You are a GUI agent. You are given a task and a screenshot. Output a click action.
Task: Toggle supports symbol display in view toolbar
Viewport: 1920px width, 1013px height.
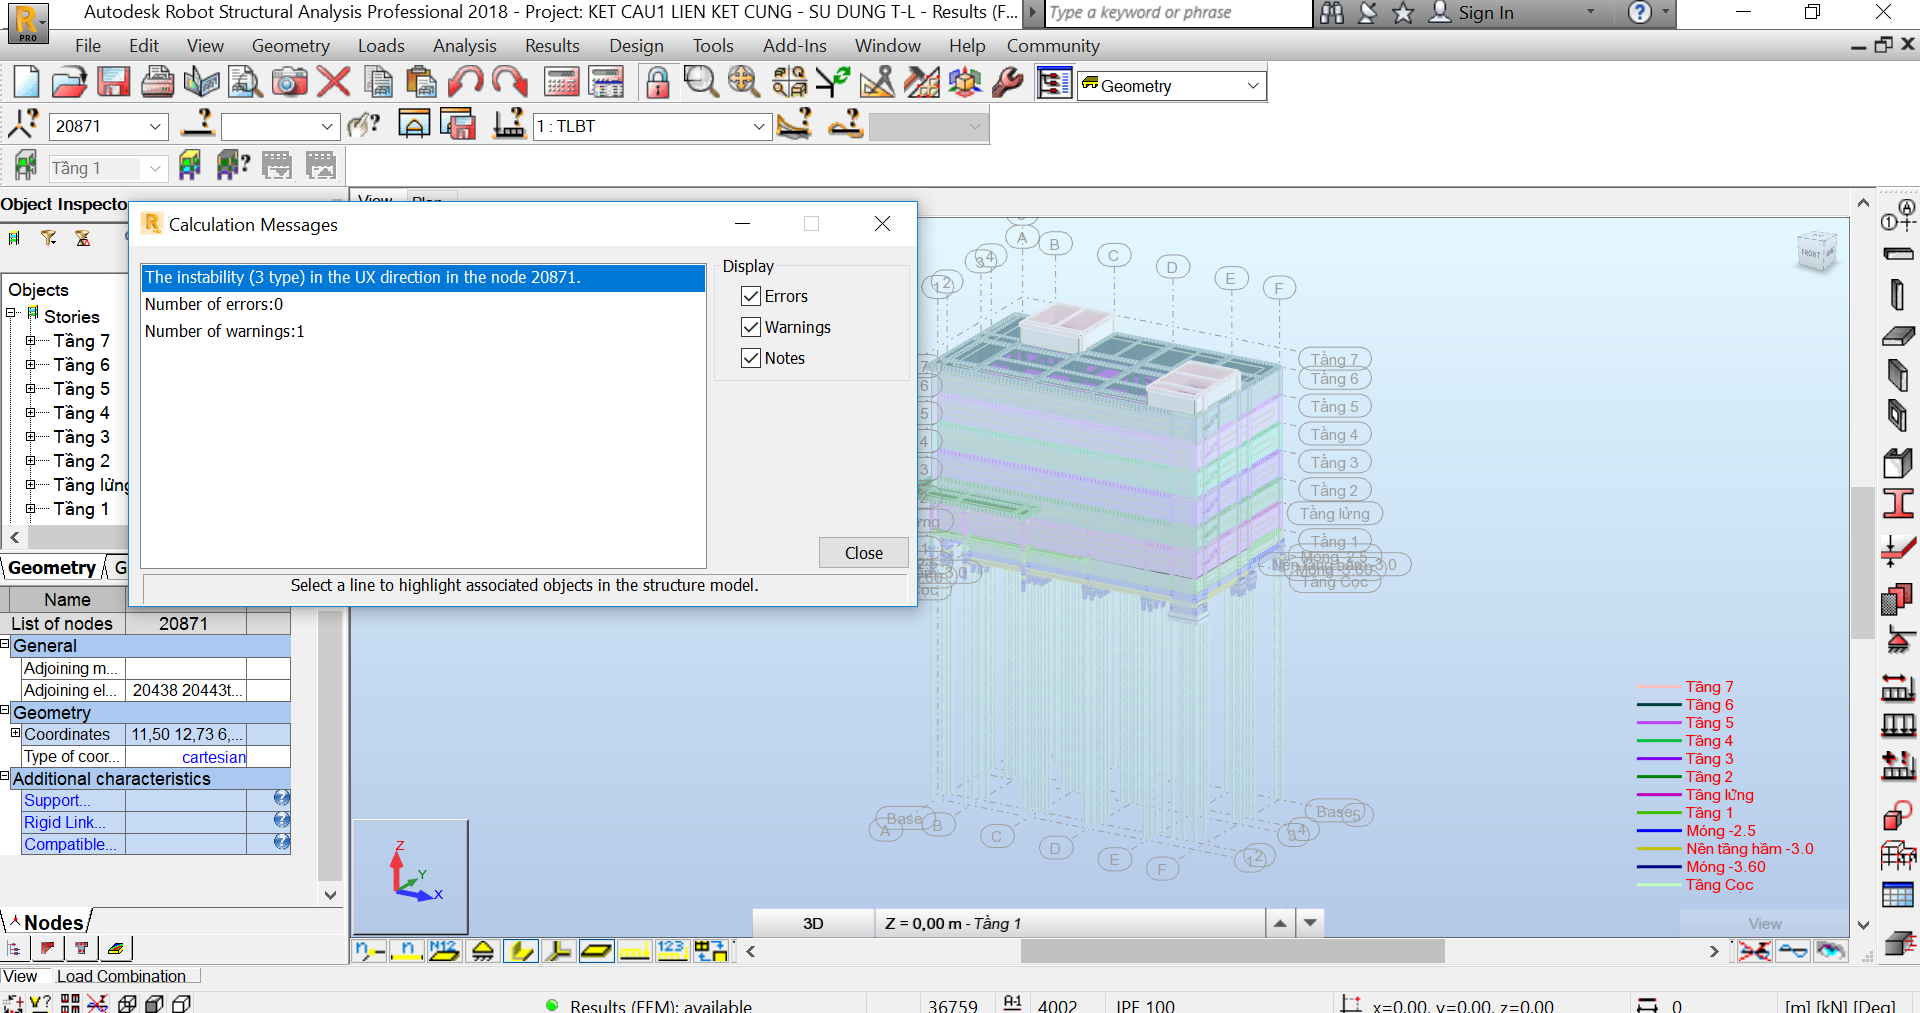pos(482,950)
